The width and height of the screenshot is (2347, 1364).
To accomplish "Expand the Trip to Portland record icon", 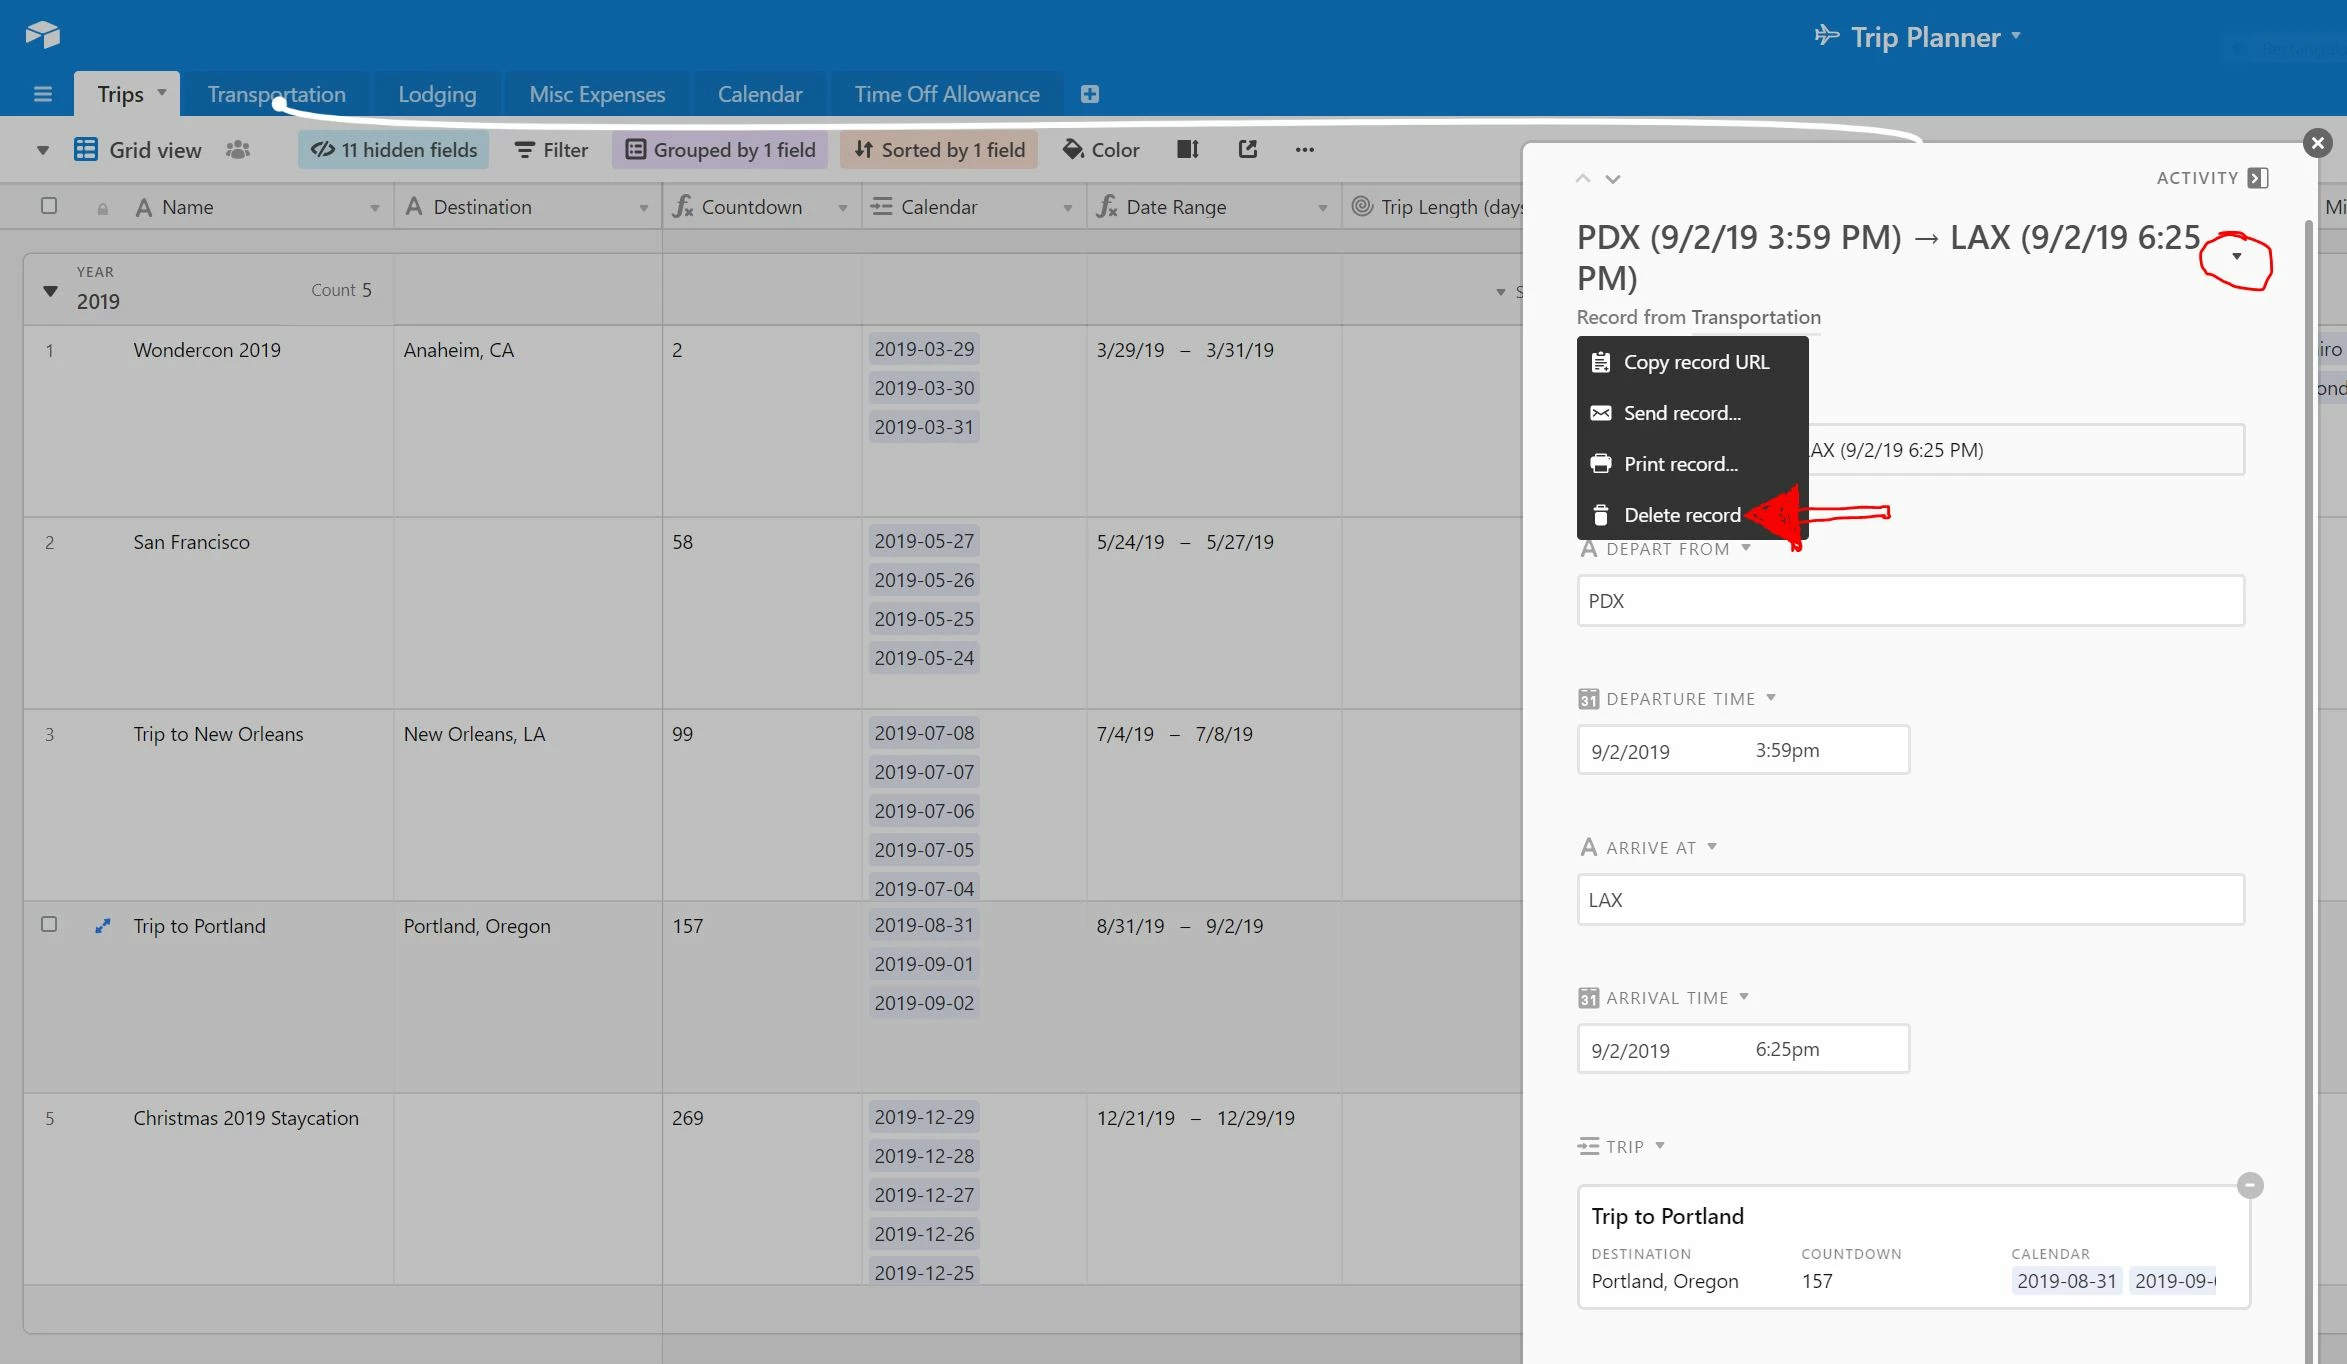I will click(x=102, y=926).
